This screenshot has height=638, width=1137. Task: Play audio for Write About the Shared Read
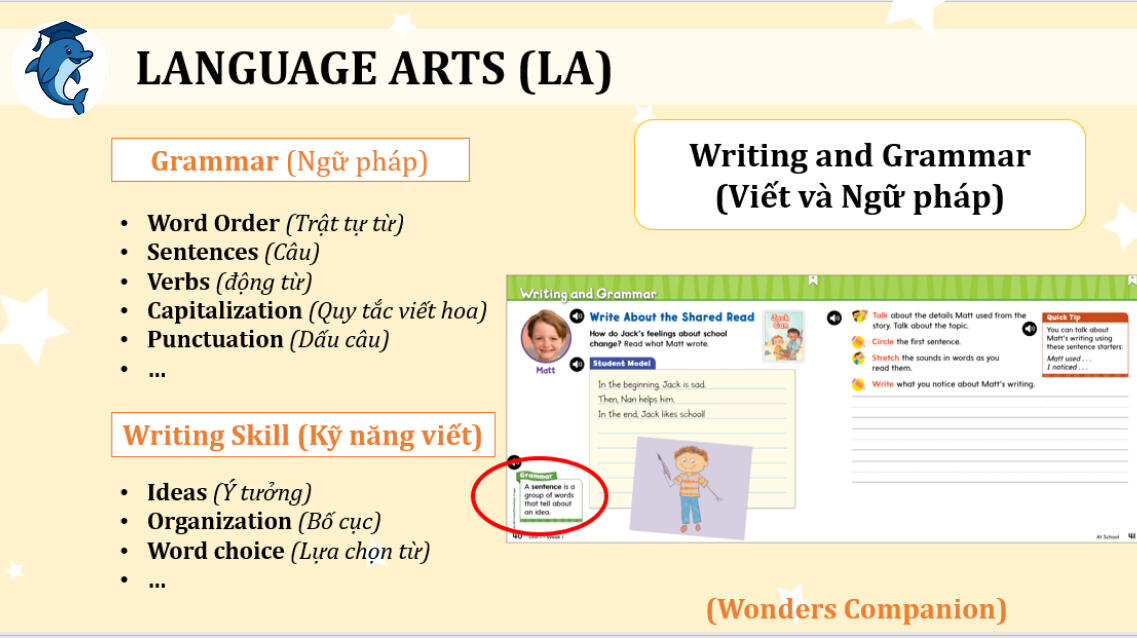click(x=577, y=317)
